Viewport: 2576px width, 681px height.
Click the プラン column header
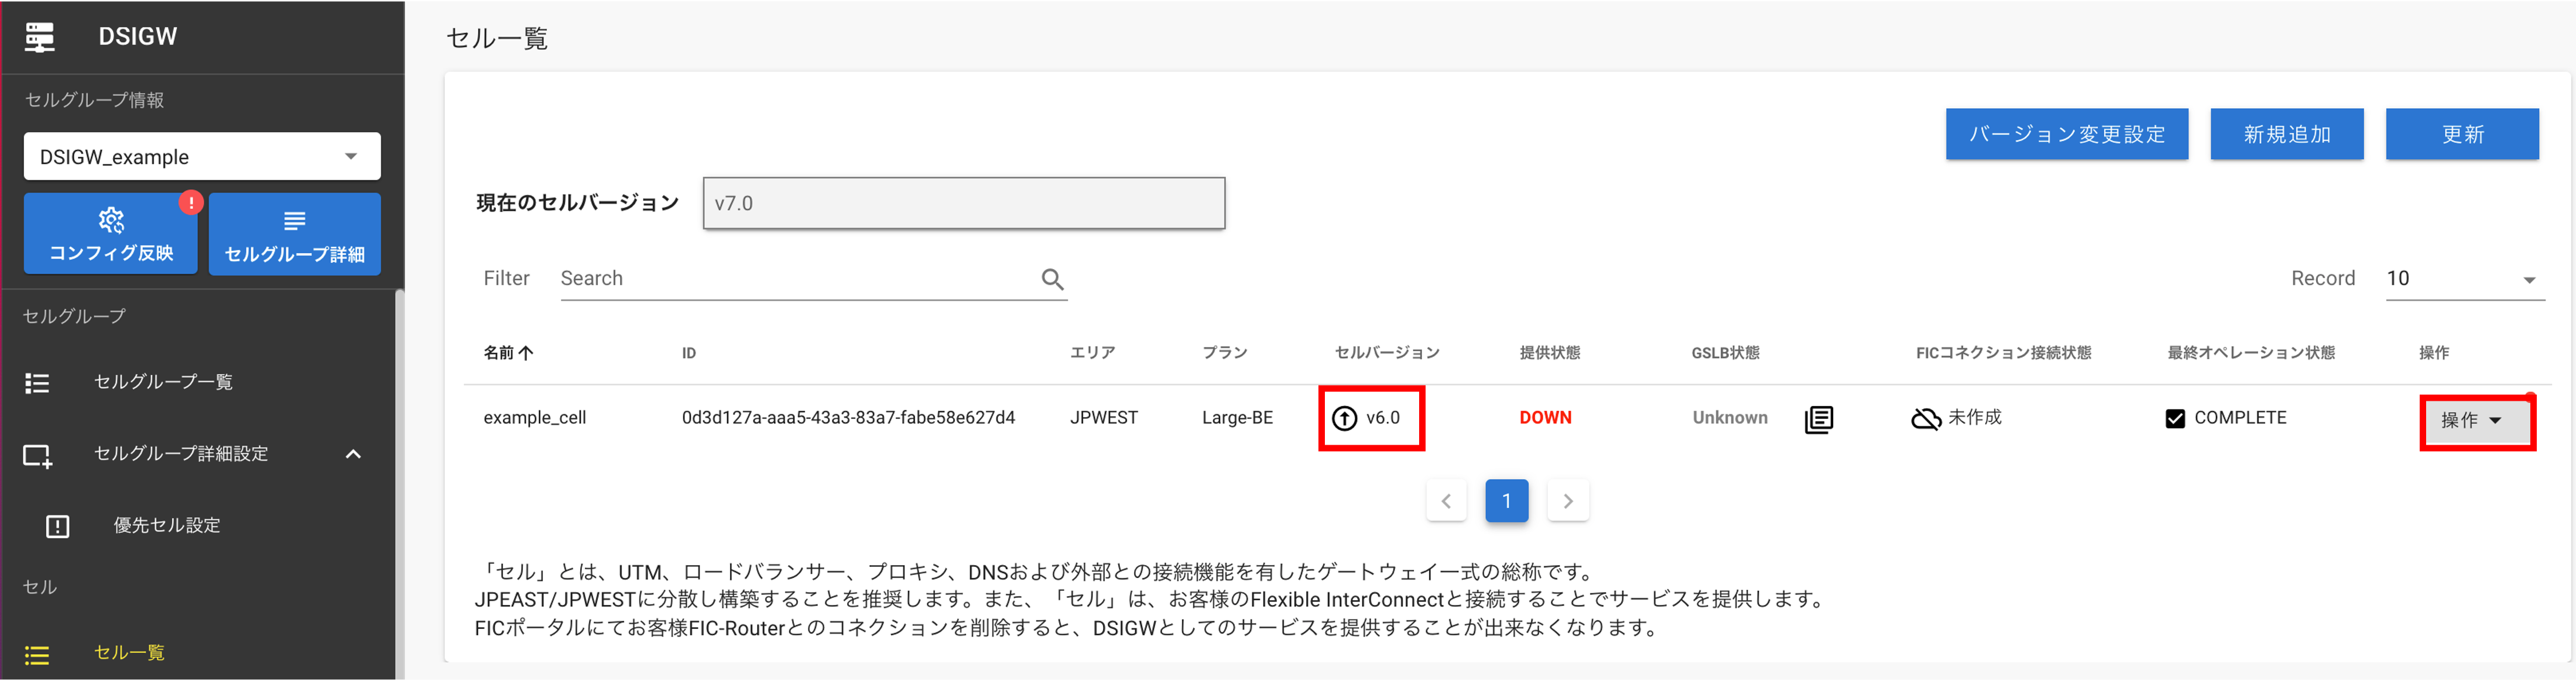[1224, 353]
